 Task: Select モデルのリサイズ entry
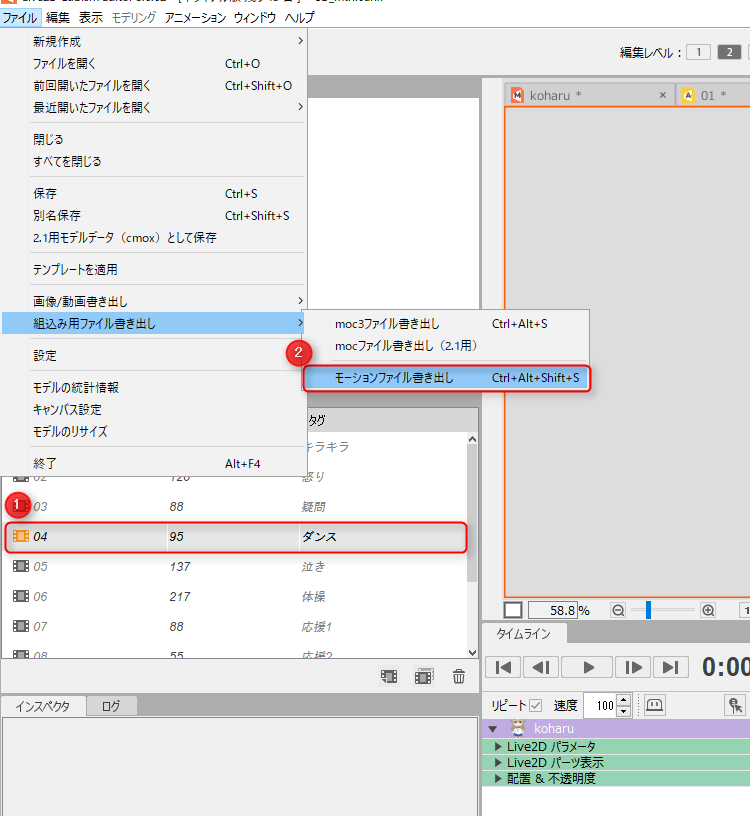pyautogui.click(x=154, y=431)
